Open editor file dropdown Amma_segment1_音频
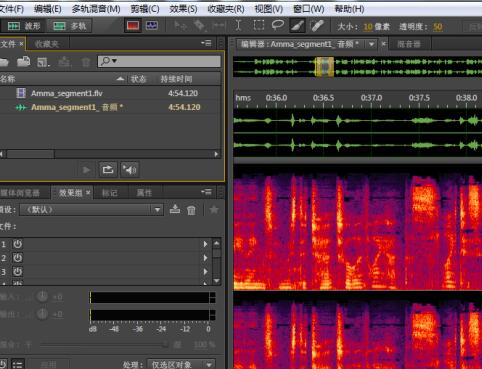 point(371,44)
